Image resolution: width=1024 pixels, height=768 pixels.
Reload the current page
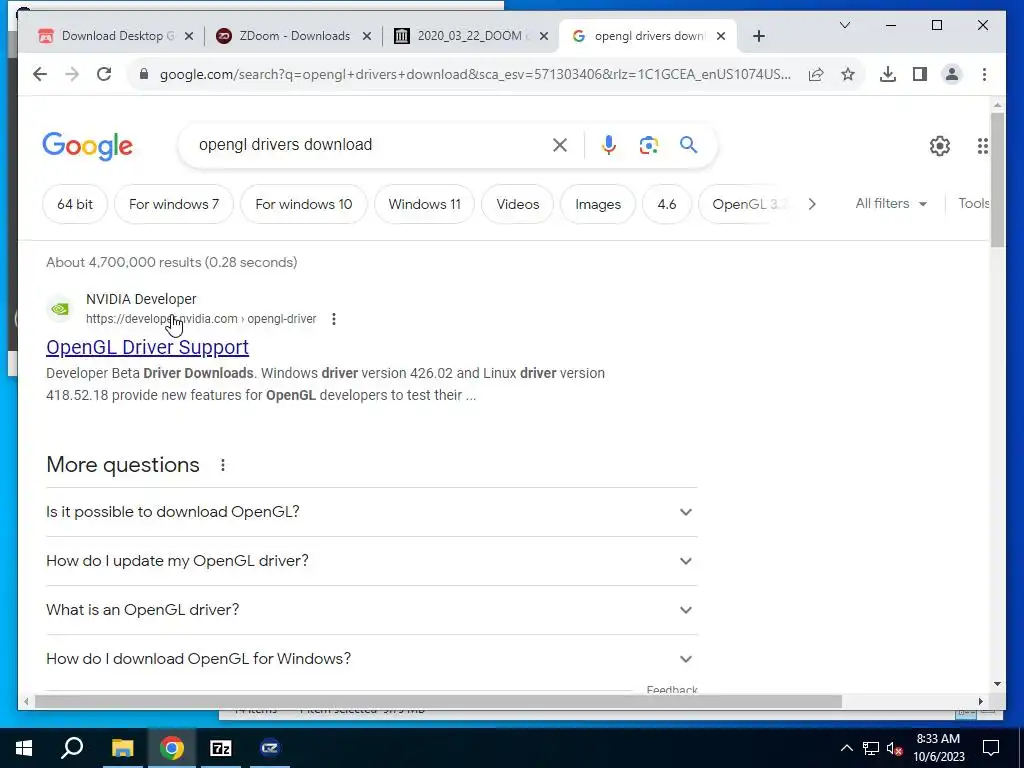[104, 74]
